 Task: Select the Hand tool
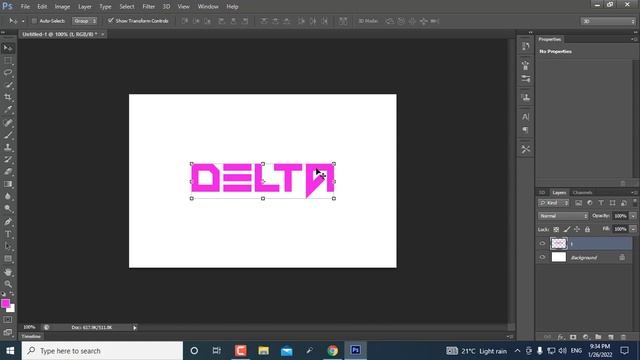(8, 272)
